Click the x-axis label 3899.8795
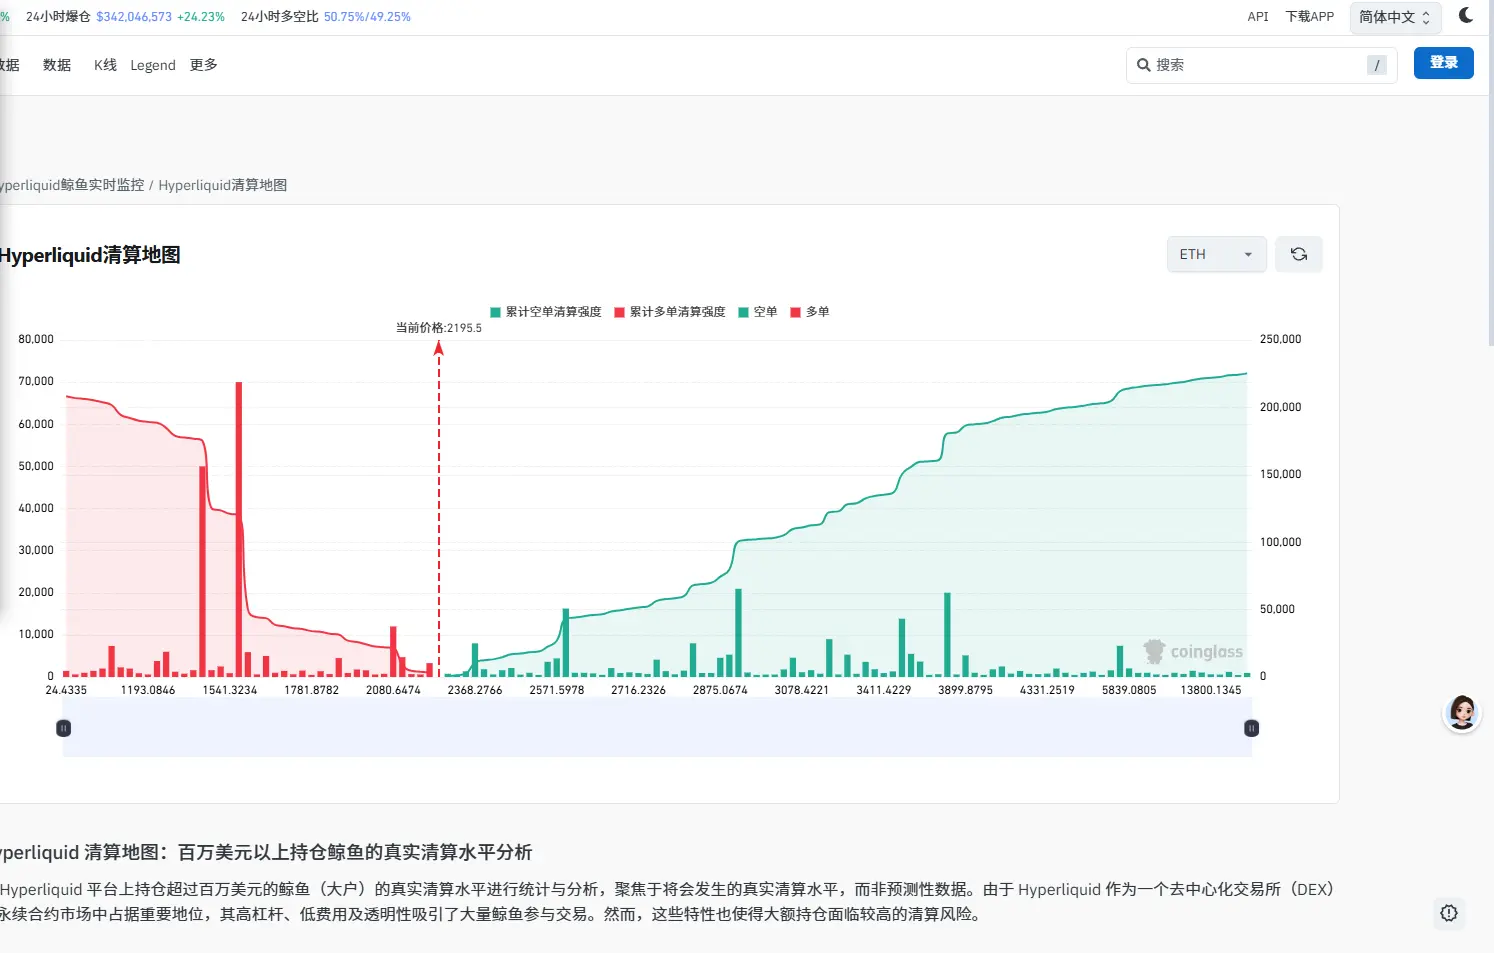The height and width of the screenshot is (953, 1494). (966, 690)
